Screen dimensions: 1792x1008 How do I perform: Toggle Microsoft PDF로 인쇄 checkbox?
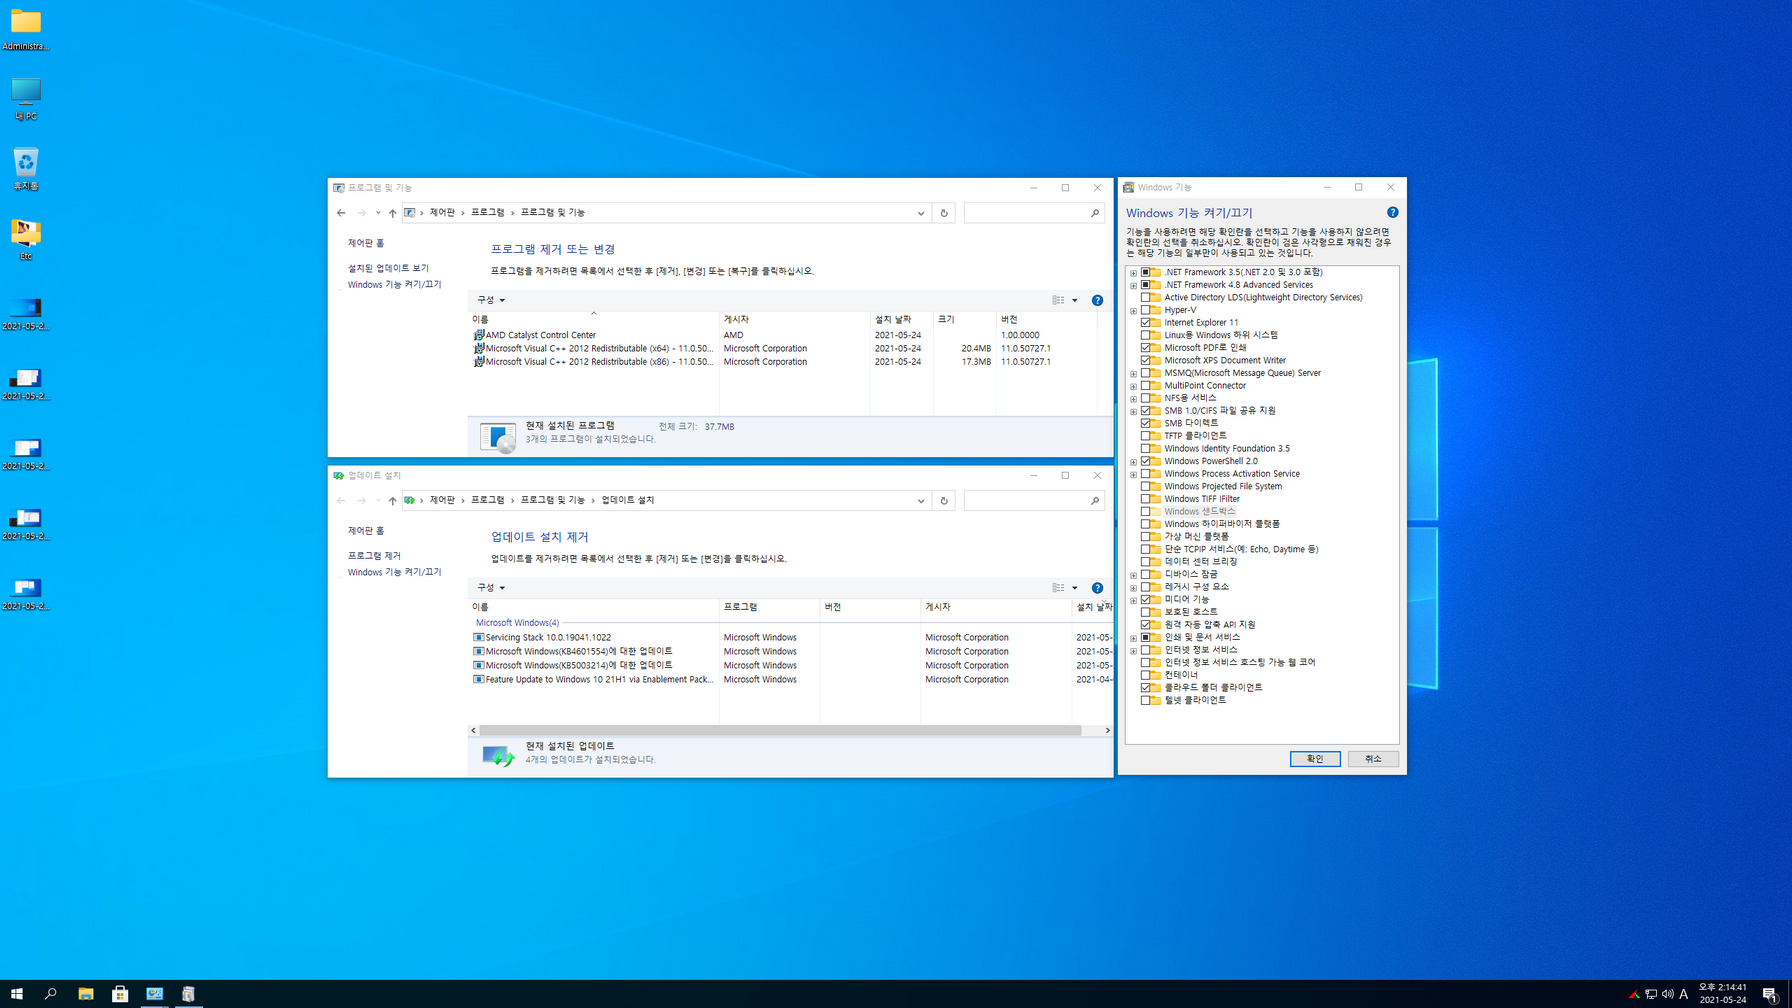click(1146, 347)
